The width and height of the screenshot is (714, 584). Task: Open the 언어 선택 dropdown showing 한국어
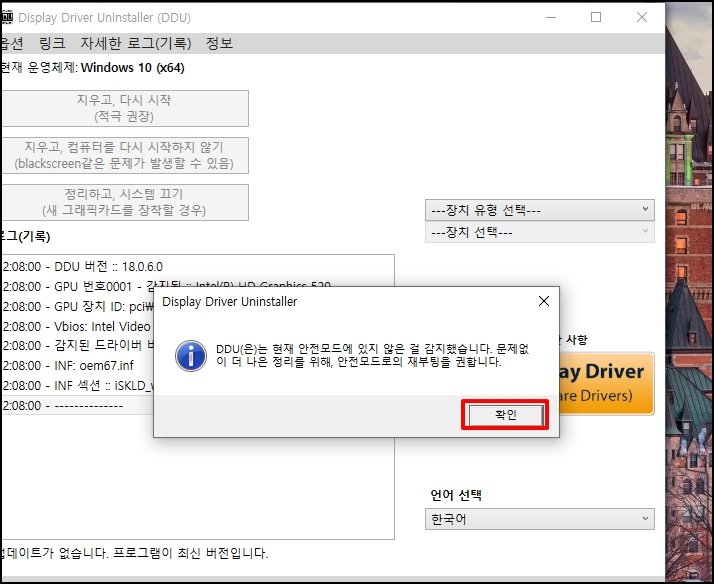[x=540, y=519]
